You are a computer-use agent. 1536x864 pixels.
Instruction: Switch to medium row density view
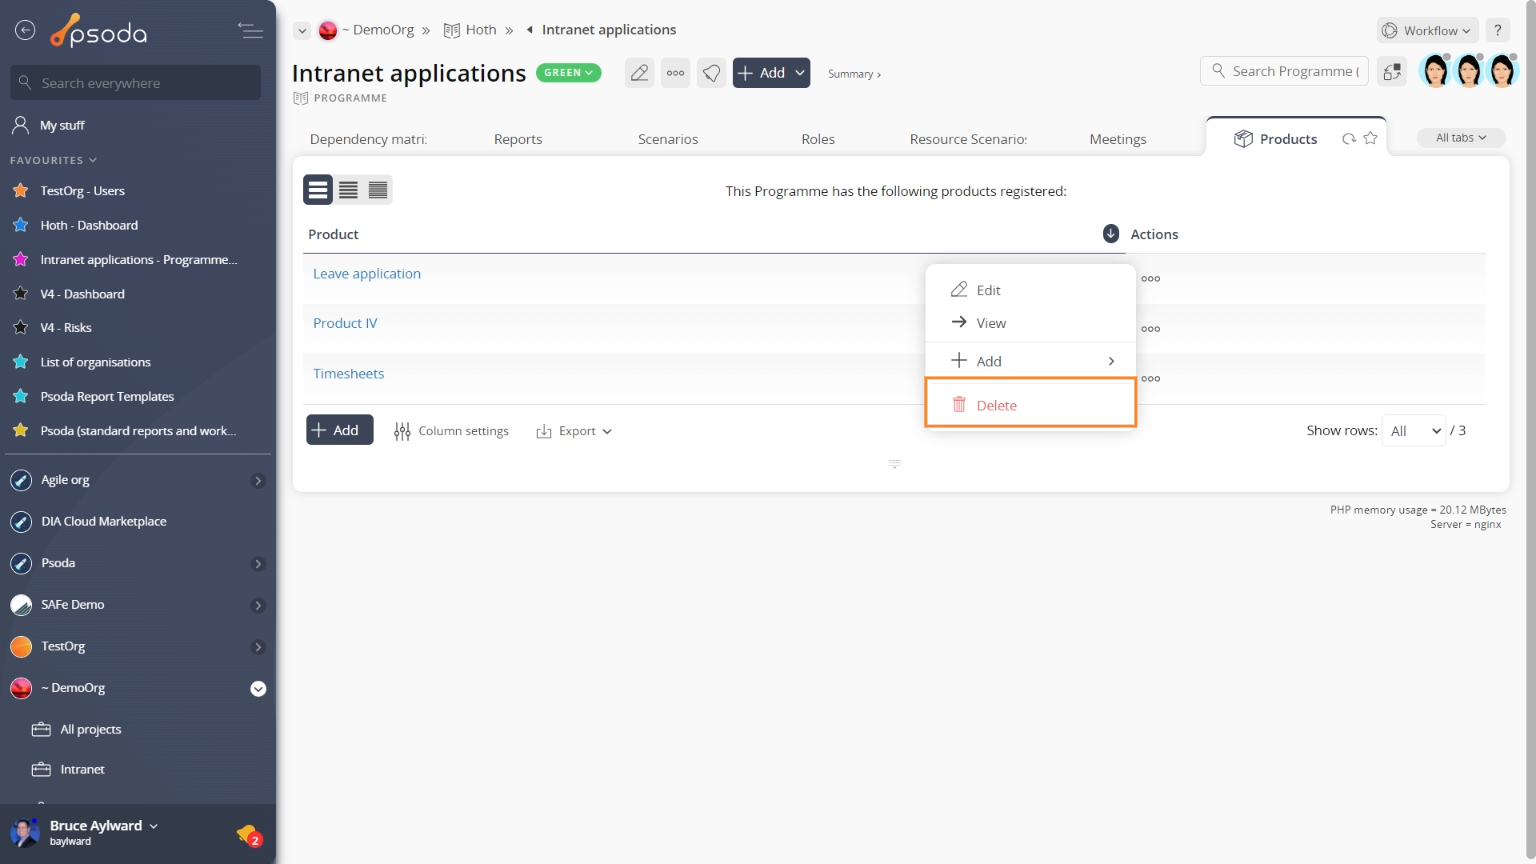(x=348, y=190)
